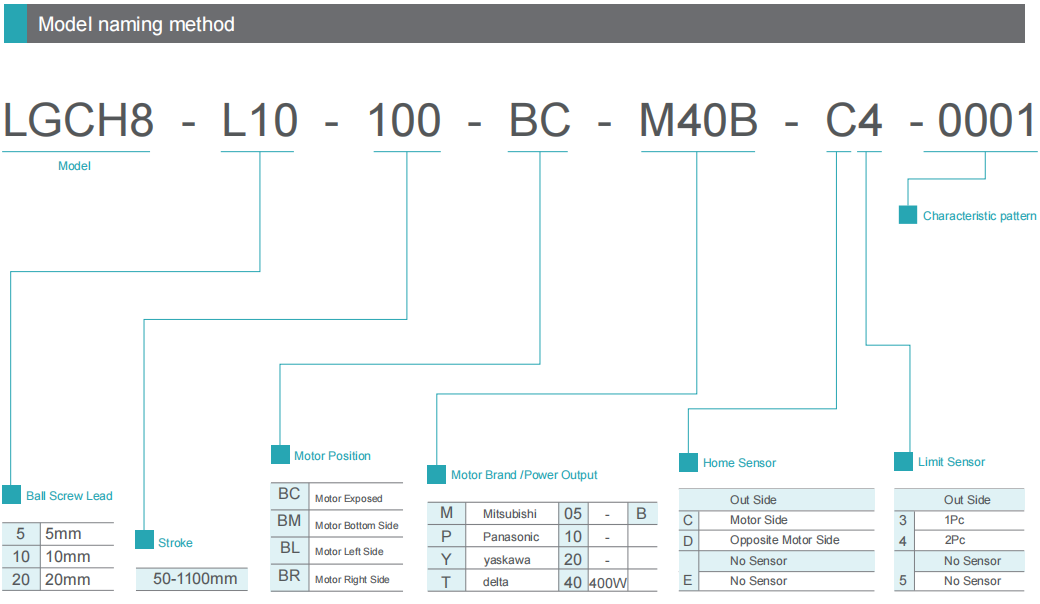The width and height of the screenshot is (1040, 604).
Task: Click the 50-1100mm stroke range cell
Action: click(194, 579)
